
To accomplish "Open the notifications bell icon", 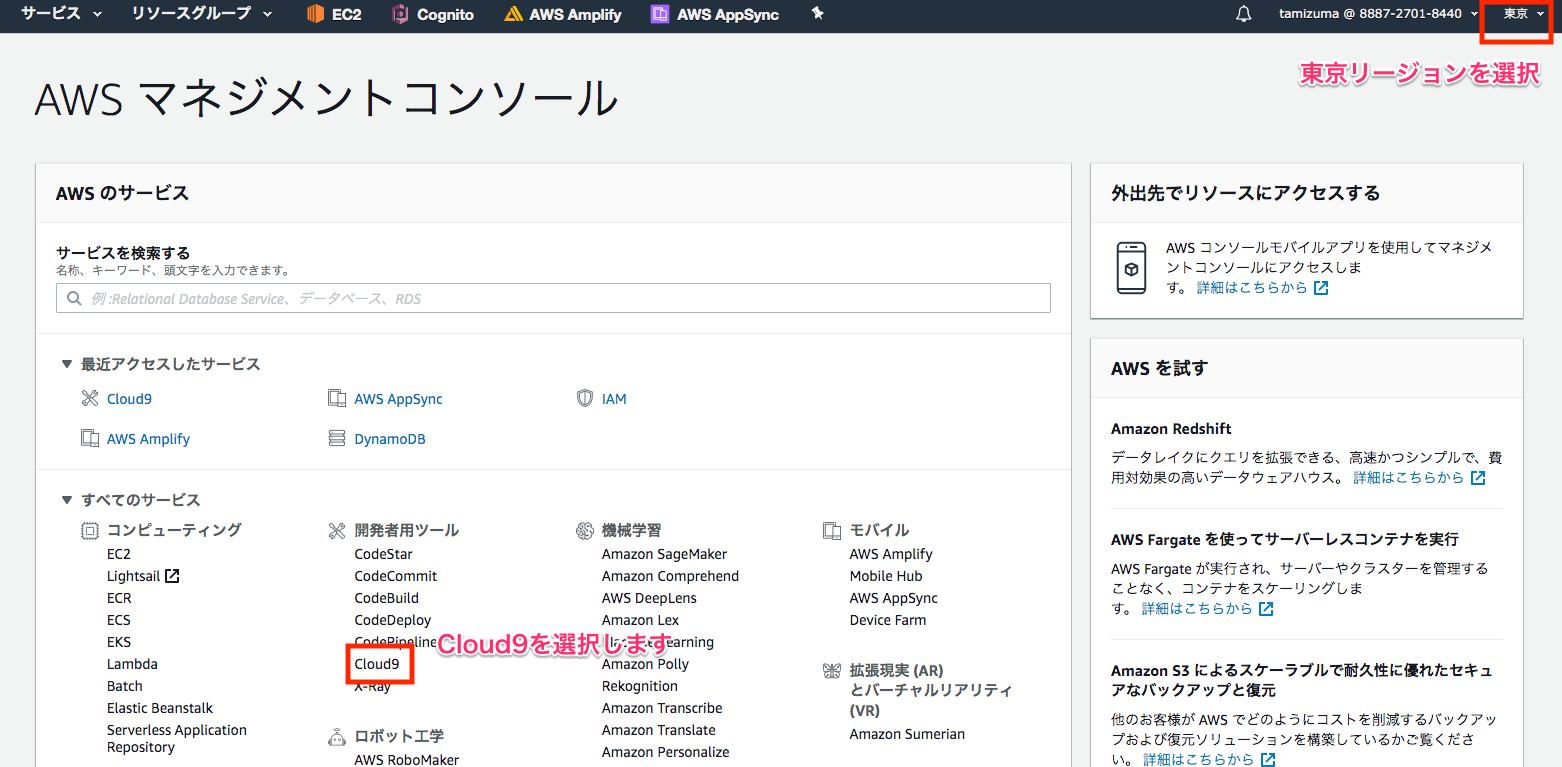I will coord(1243,14).
